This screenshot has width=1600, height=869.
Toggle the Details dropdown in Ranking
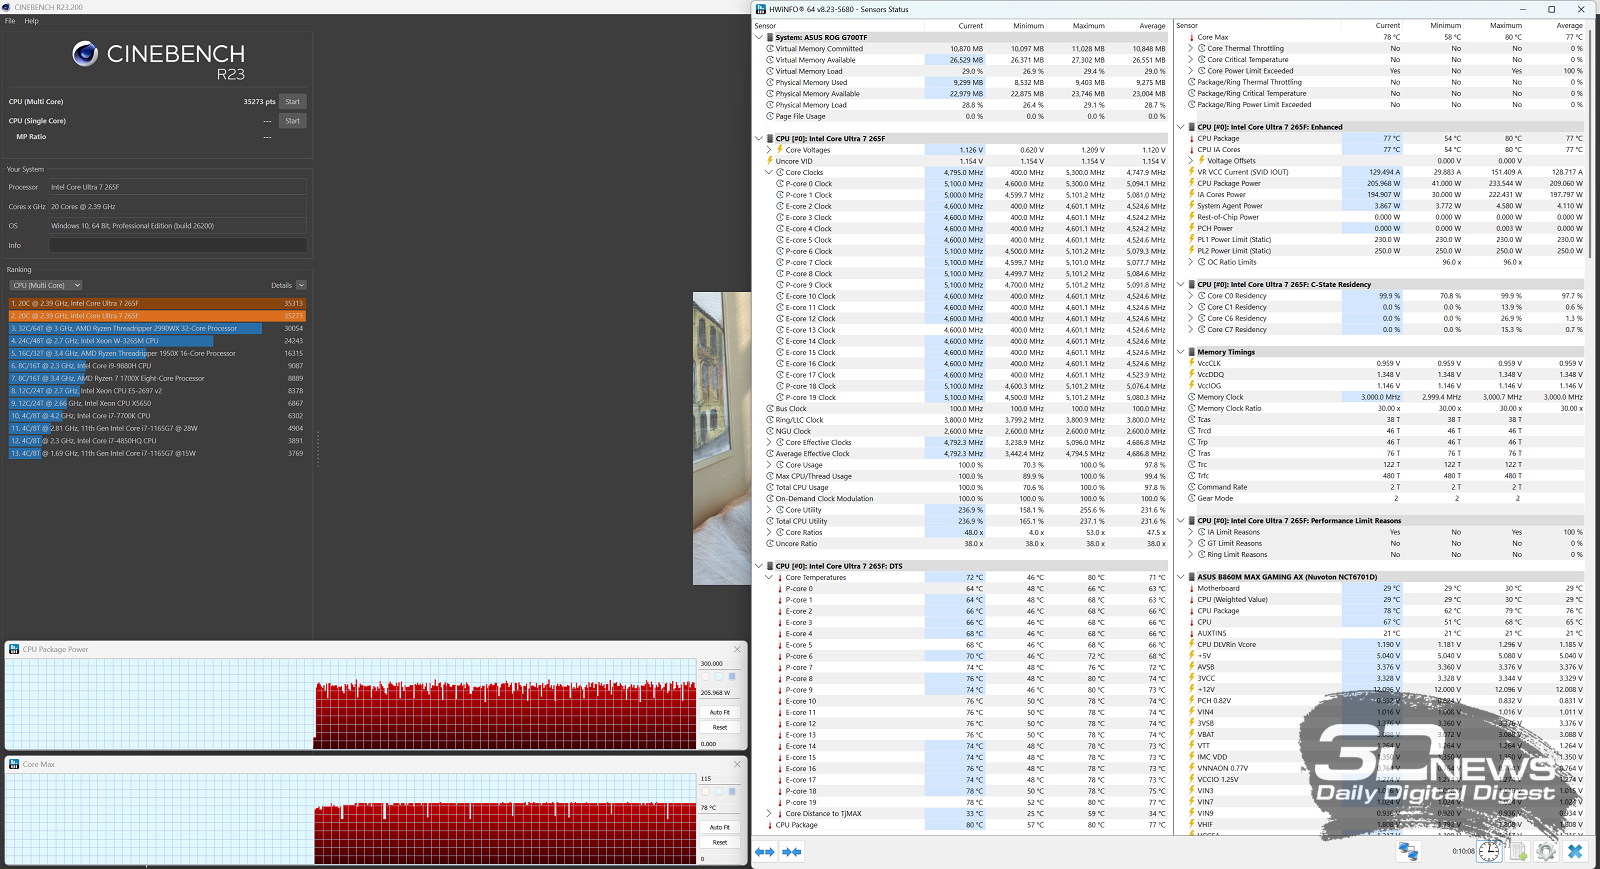click(300, 285)
